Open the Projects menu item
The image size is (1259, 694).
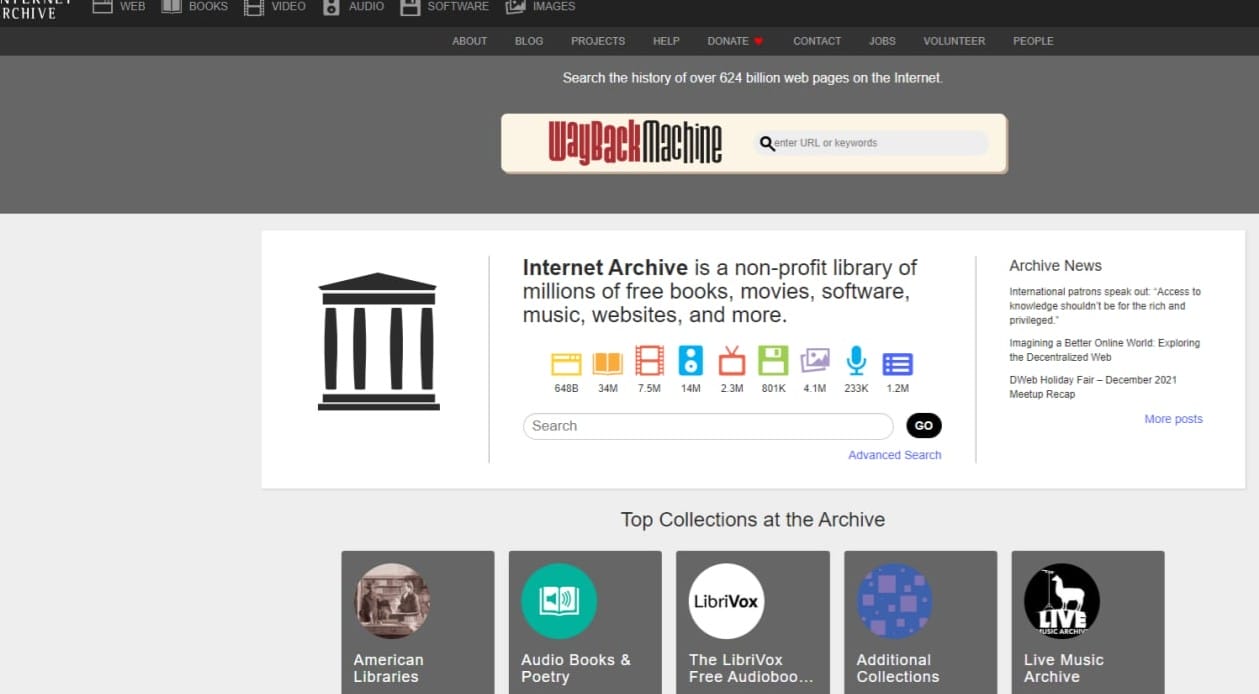pos(598,41)
